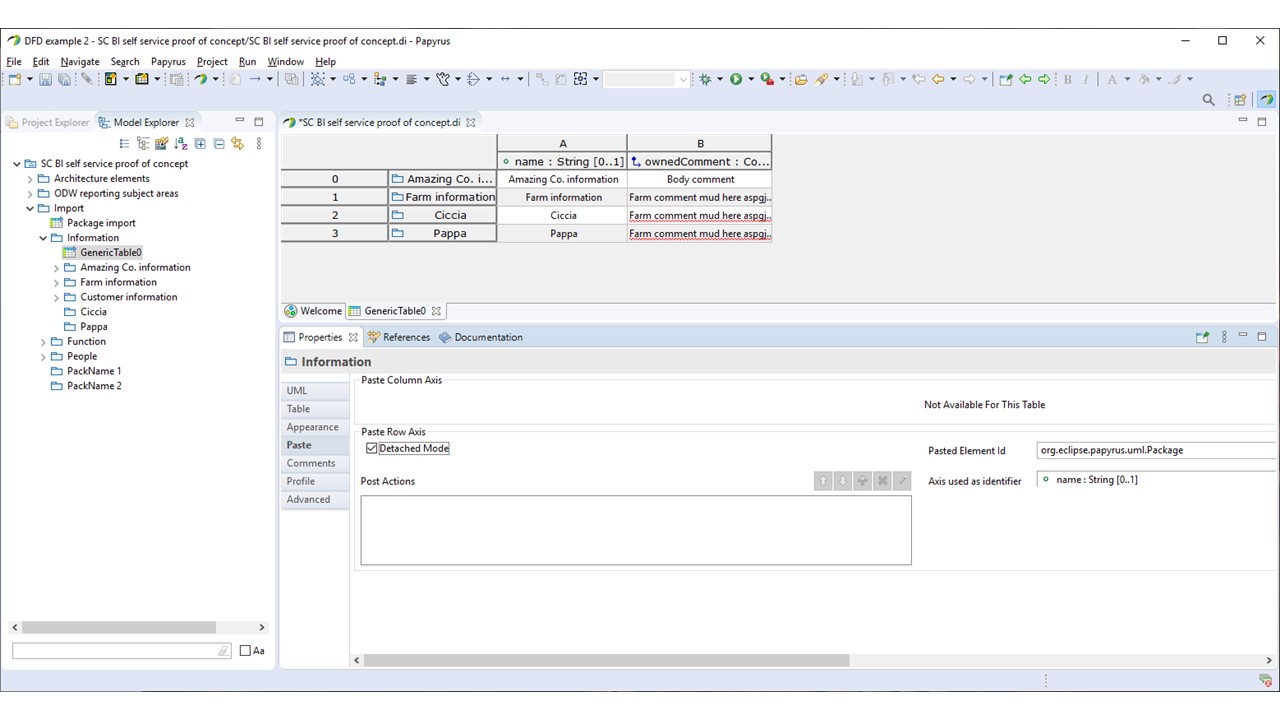Click the green Run button icon
The height and width of the screenshot is (720, 1280).
[x=736, y=79]
